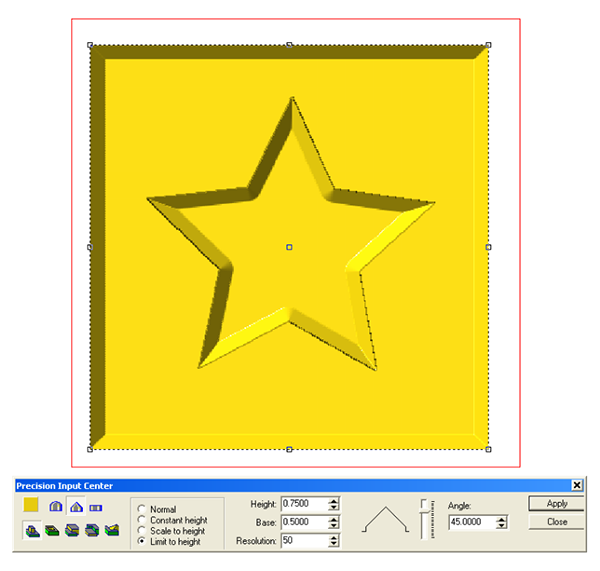This screenshot has width=600, height=571.
Task: Click the bevel profile preview diagram
Action: (x=385, y=520)
